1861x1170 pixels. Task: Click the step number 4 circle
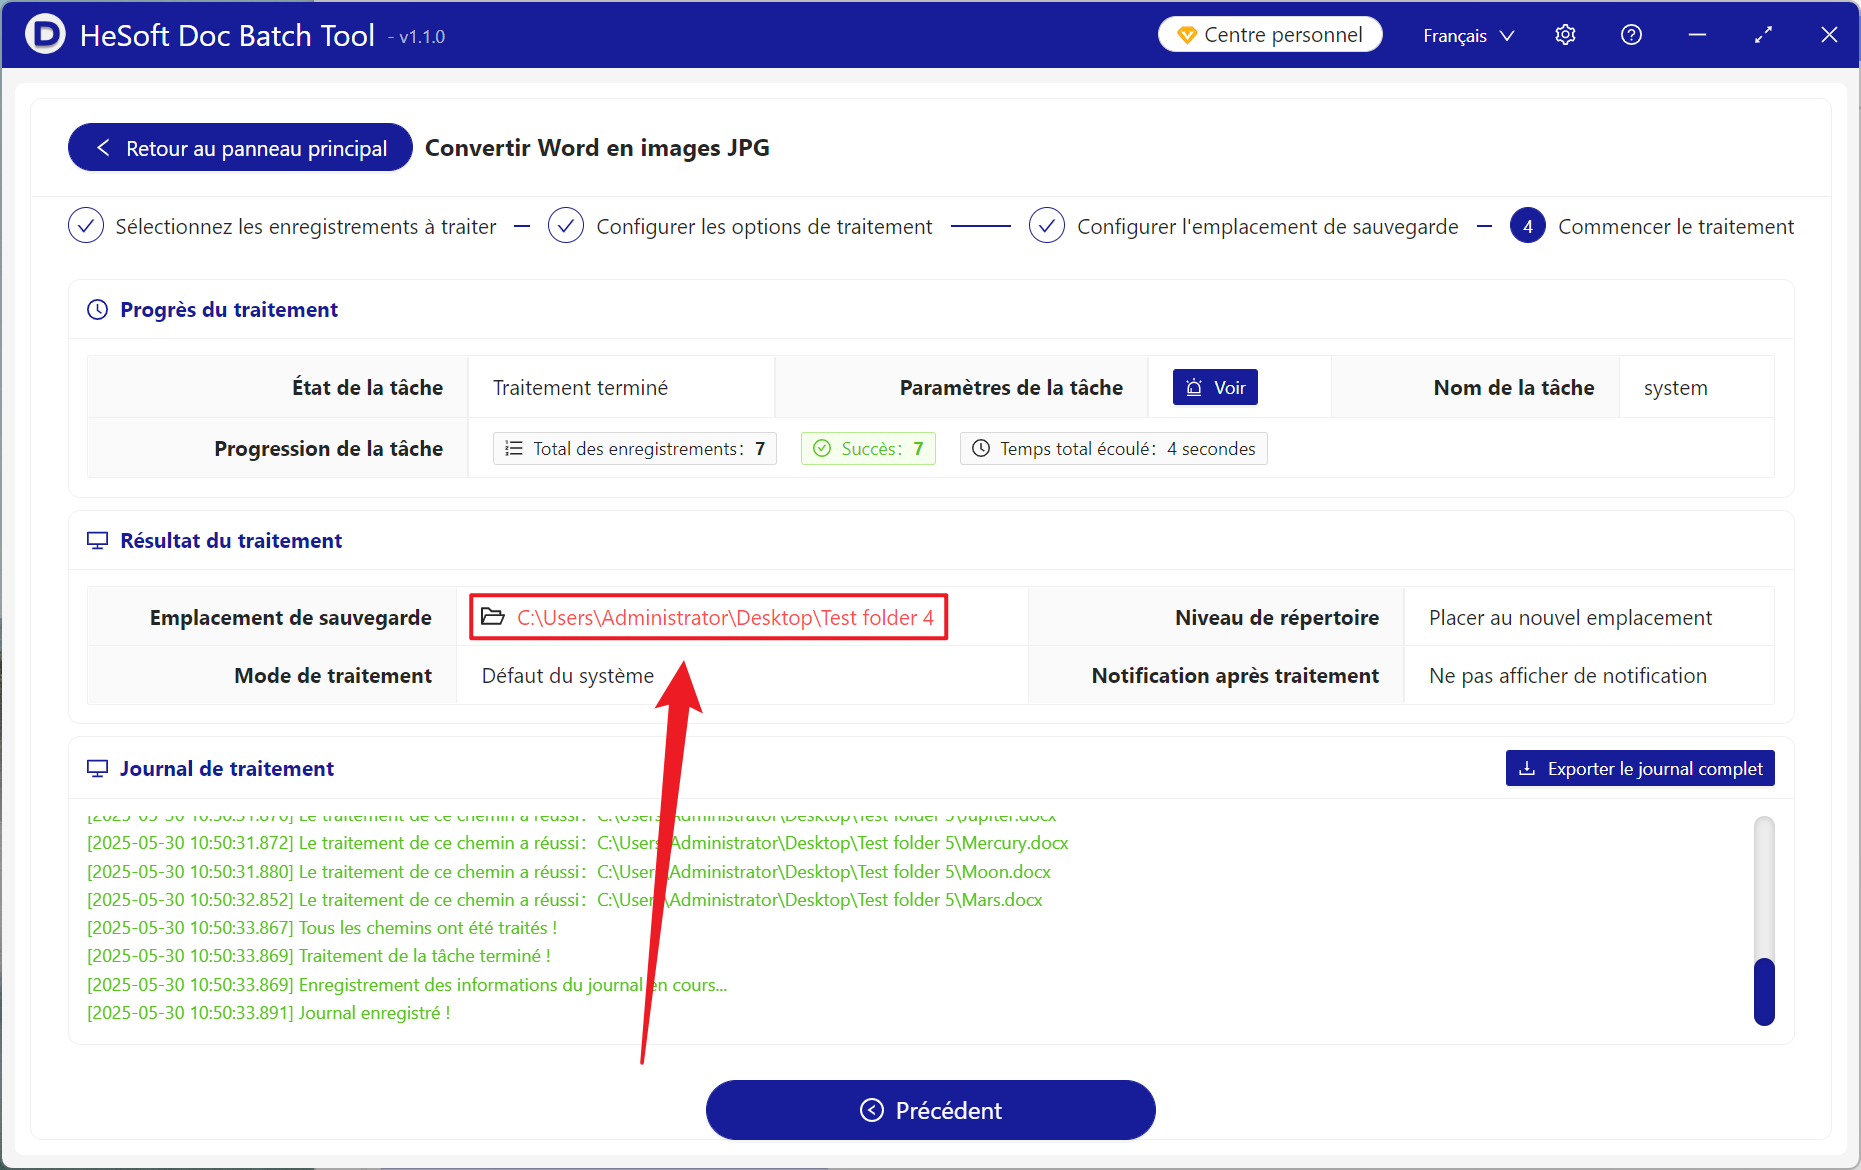coord(1527,226)
